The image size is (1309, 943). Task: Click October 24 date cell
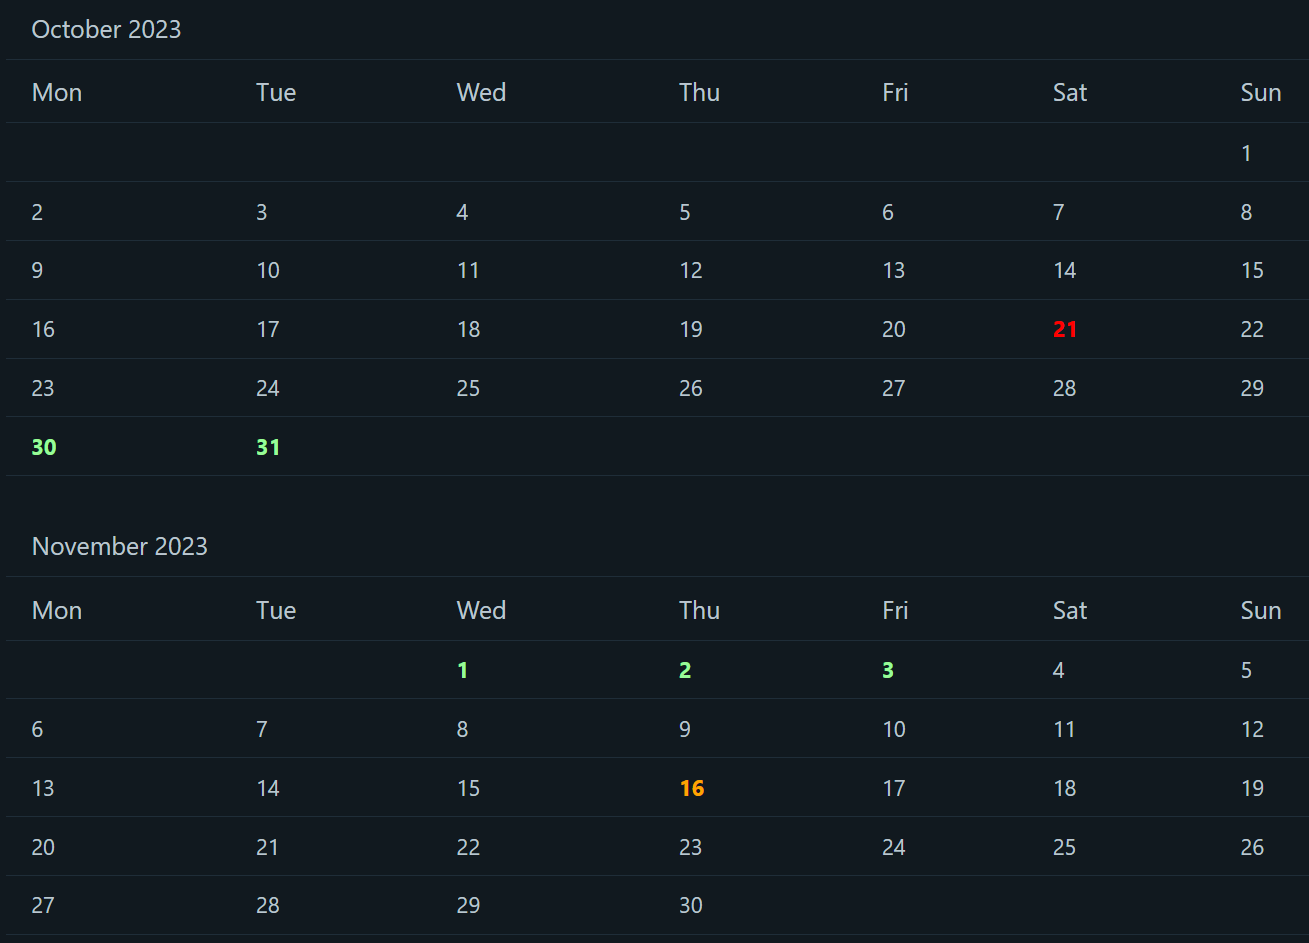pyautogui.click(x=268, y=388)
